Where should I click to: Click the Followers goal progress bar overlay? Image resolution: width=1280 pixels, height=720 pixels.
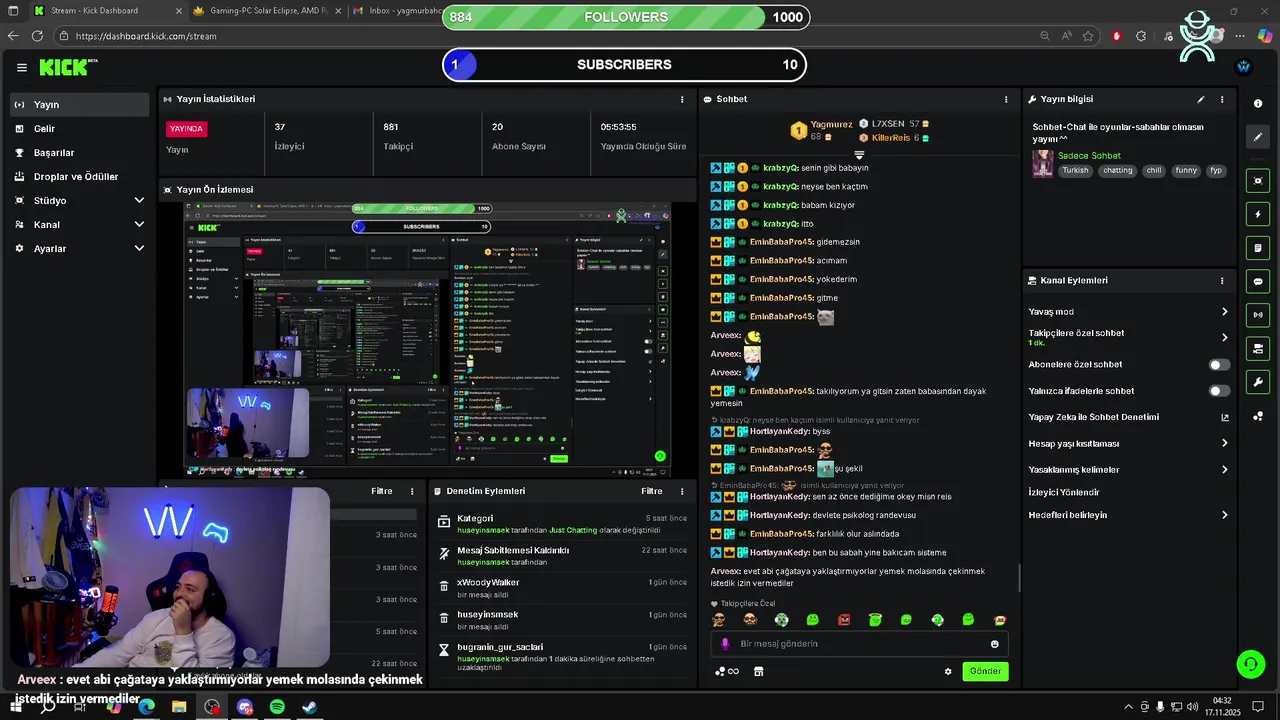click(x=625, y=17)
